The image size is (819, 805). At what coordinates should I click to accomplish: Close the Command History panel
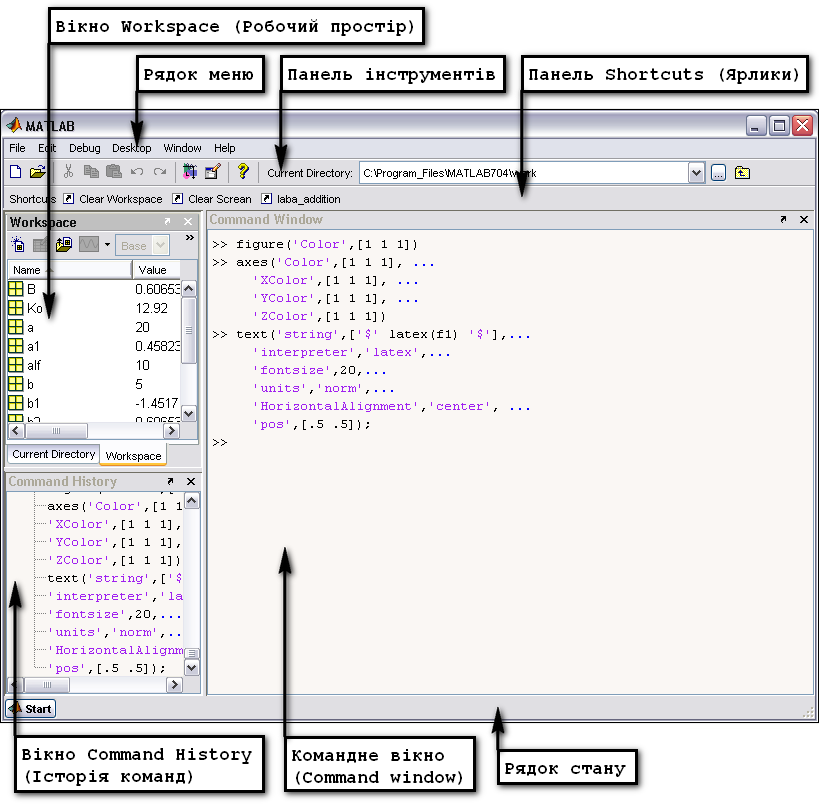point(191,481)
